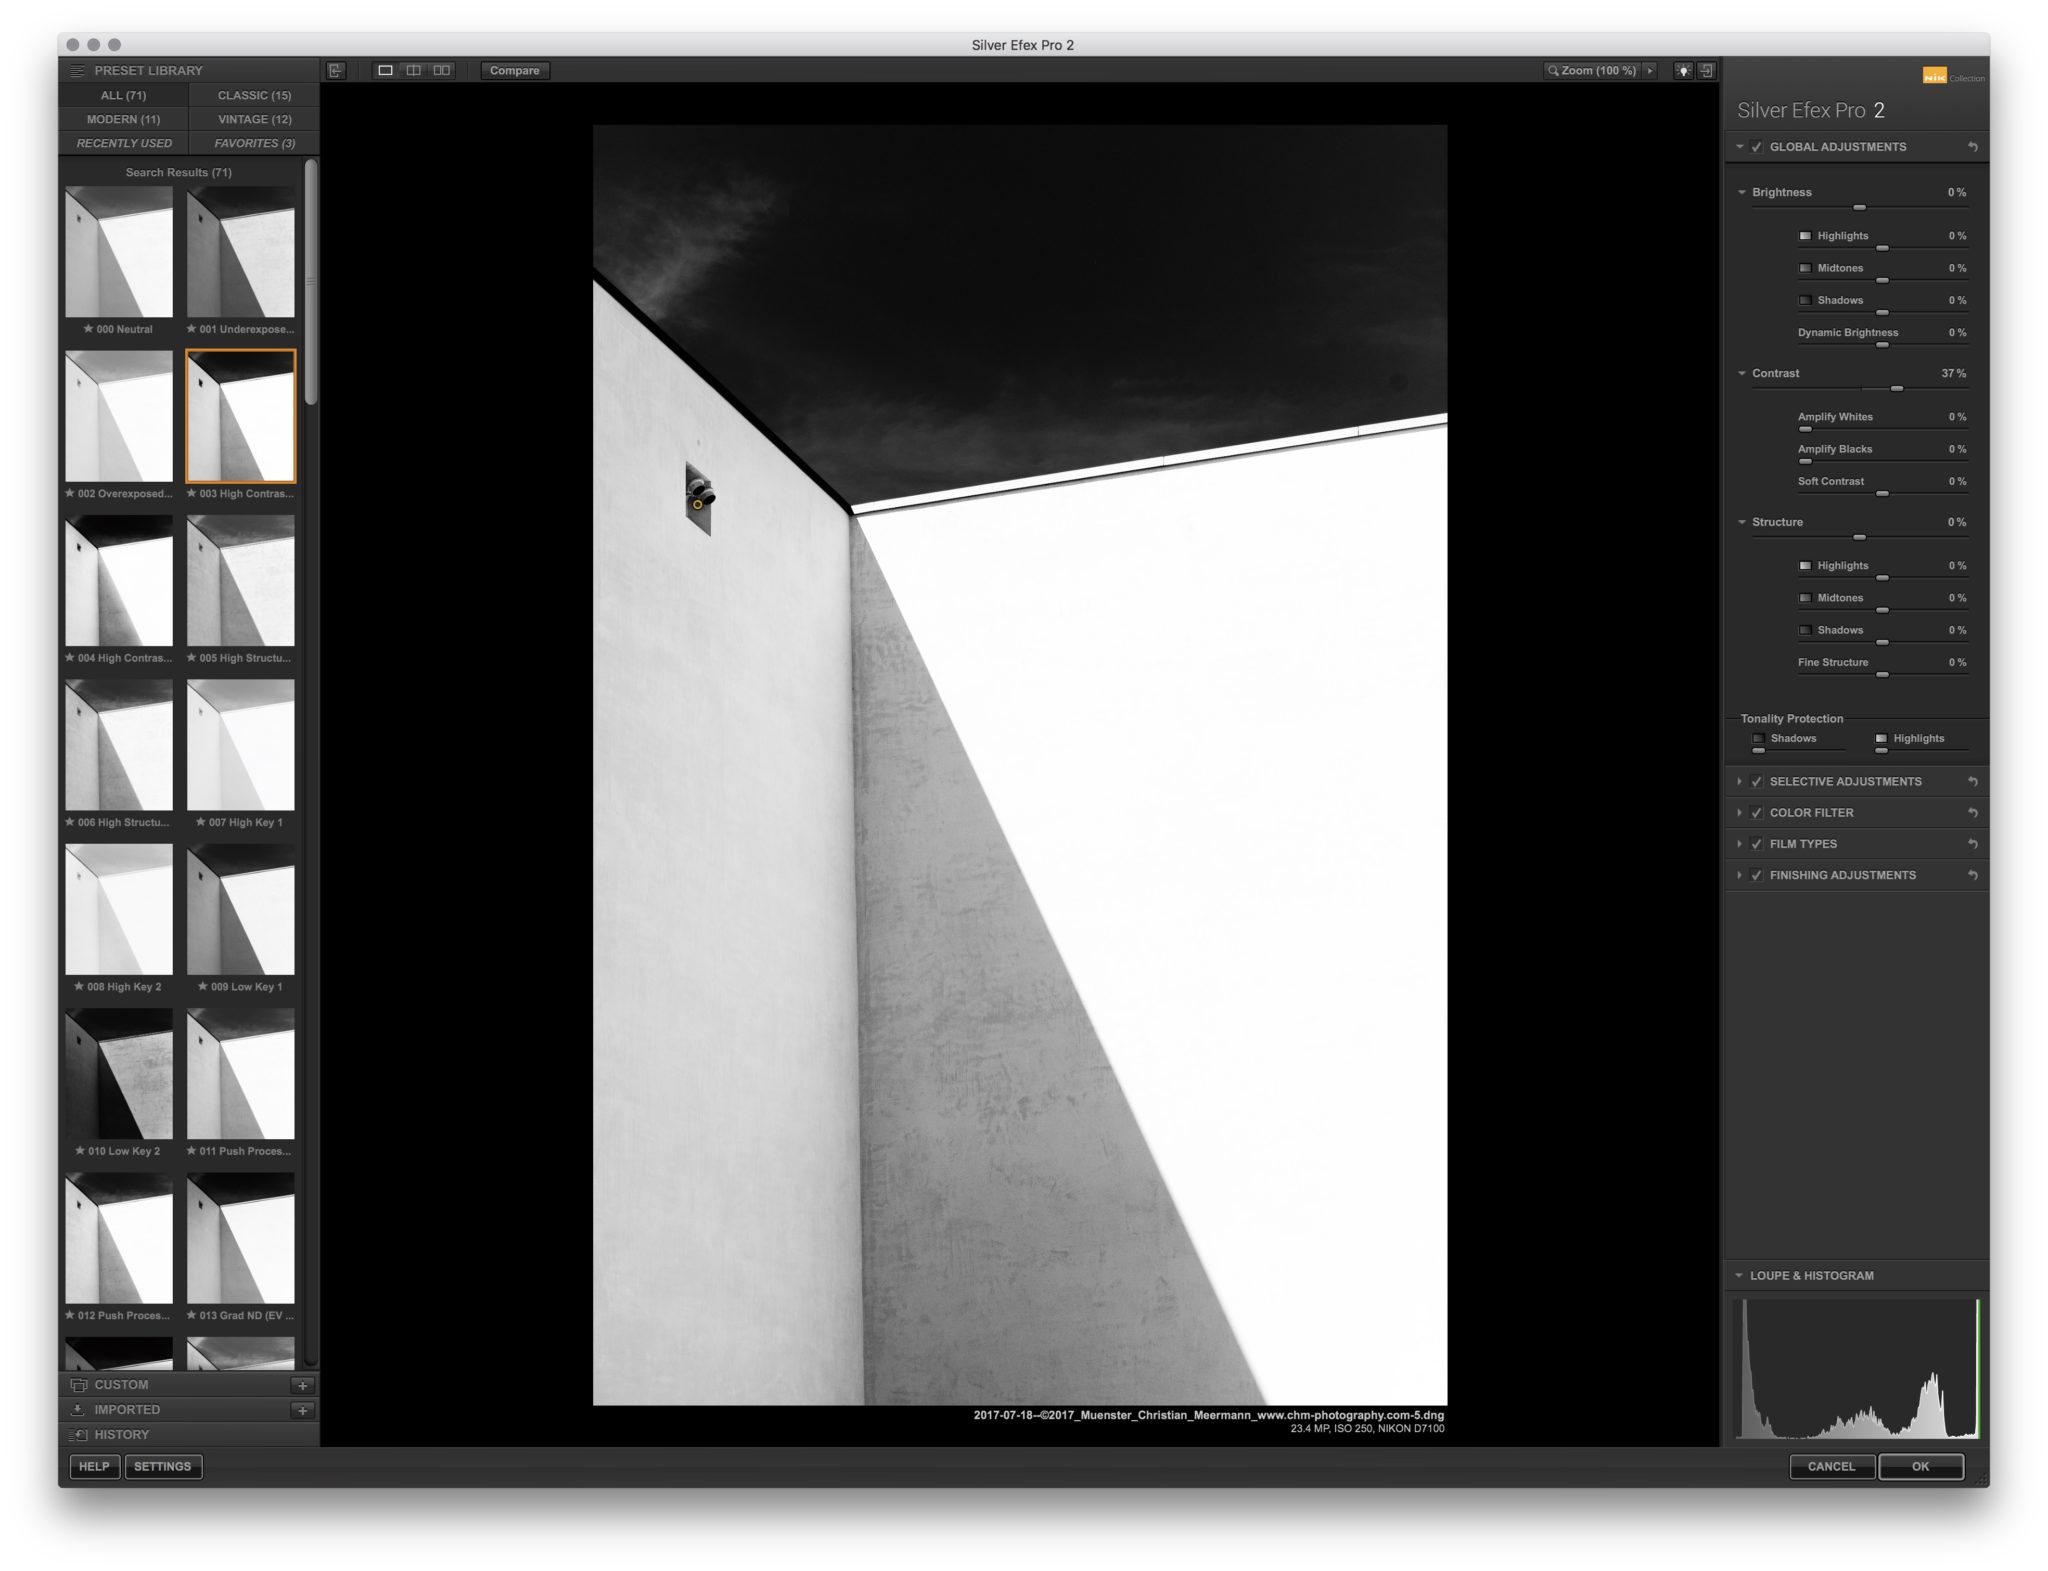Click the Brightness Highlights tone icon

(x=1805, y=236)
